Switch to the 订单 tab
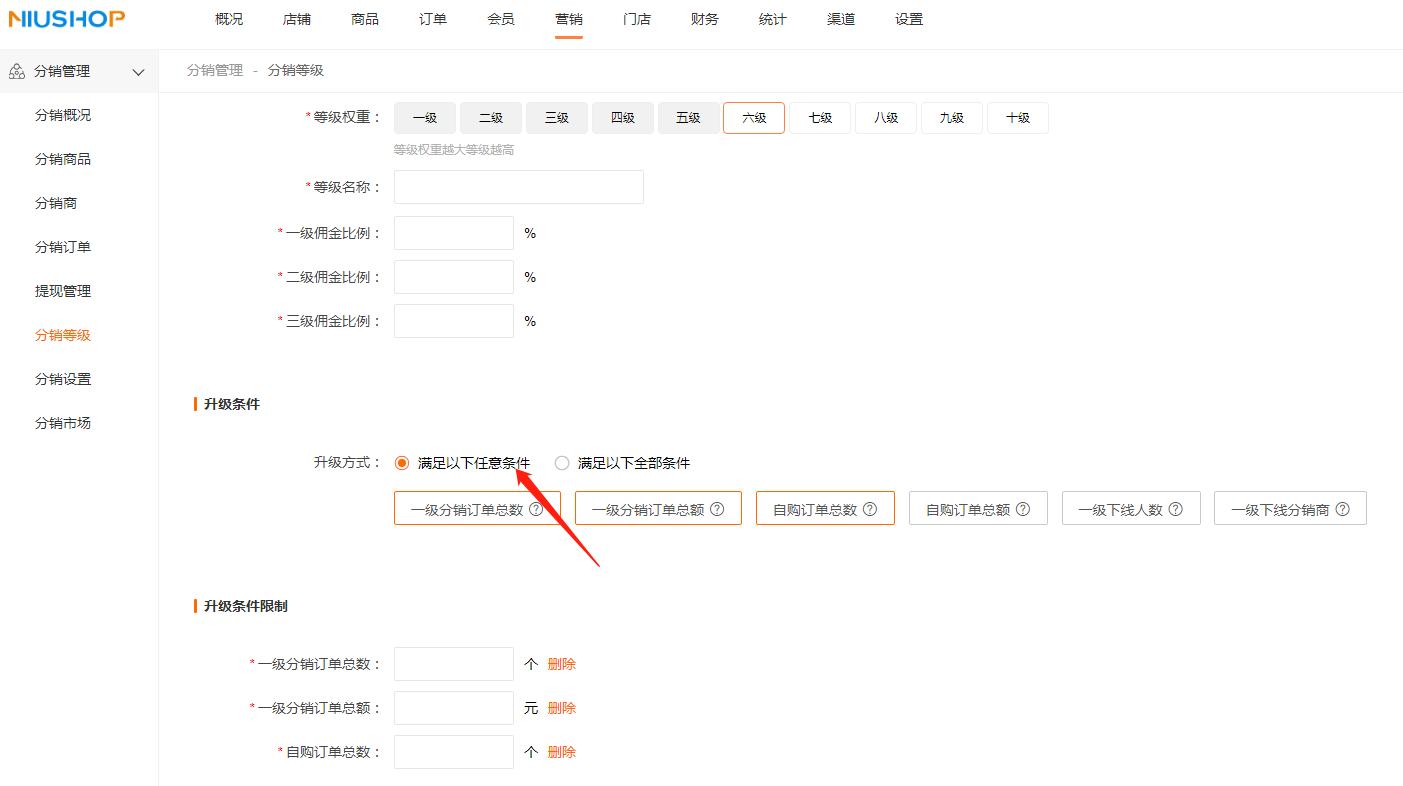The width and height of the screenshot is (1403, 786). click(x=432, y=18)
